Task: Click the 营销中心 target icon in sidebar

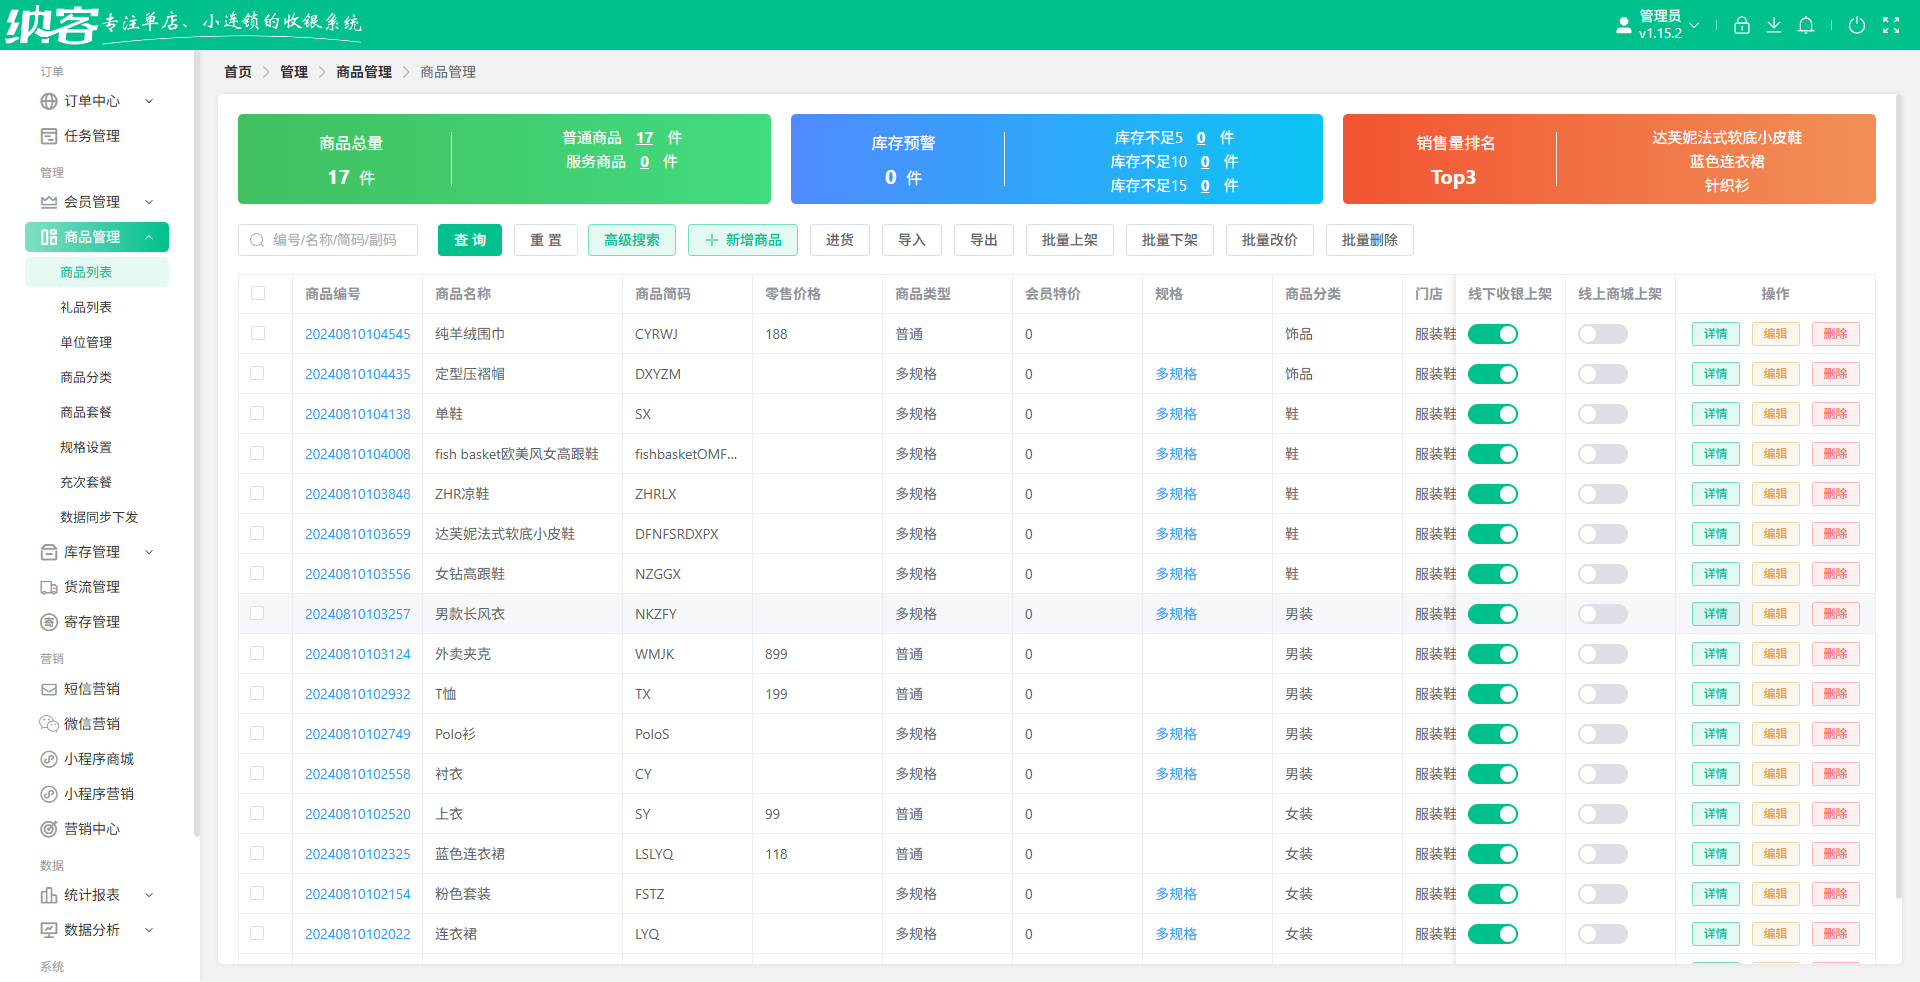Action: [x=48, y=829]
